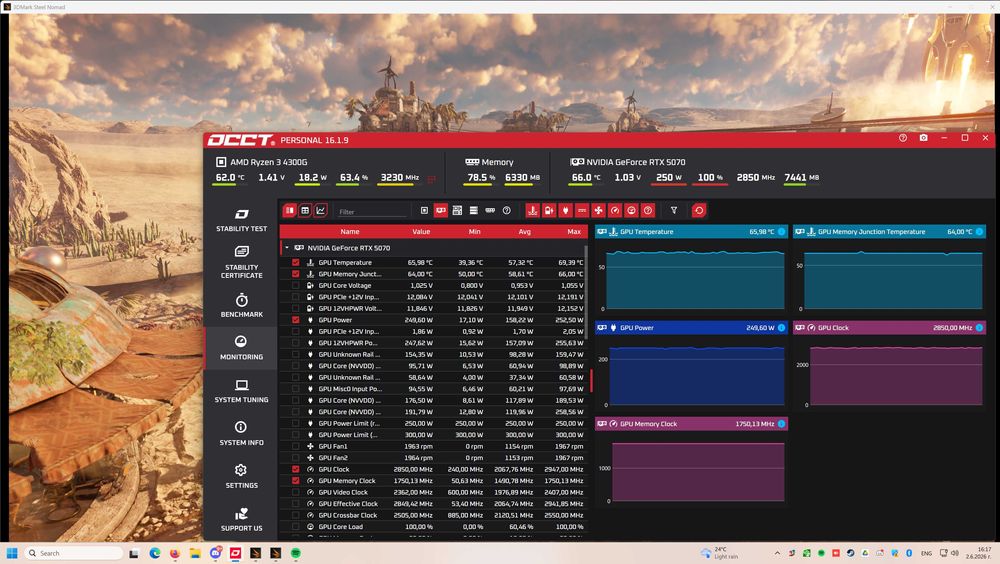Open the Stability Certificate section
Image resolution: width=1000 pixels, height=564 pixels.
click(x=241, y=262)
